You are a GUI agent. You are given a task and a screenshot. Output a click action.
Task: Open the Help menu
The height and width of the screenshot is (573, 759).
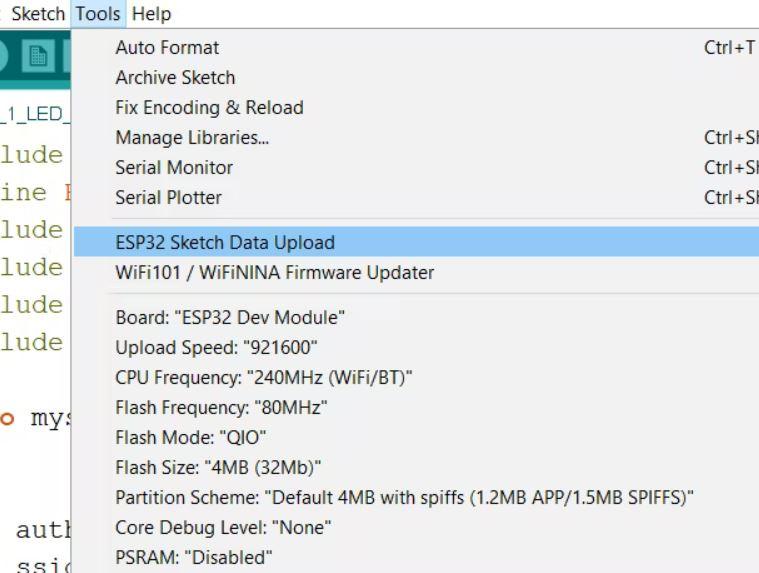pyautogui.click(x=151, y=14)
